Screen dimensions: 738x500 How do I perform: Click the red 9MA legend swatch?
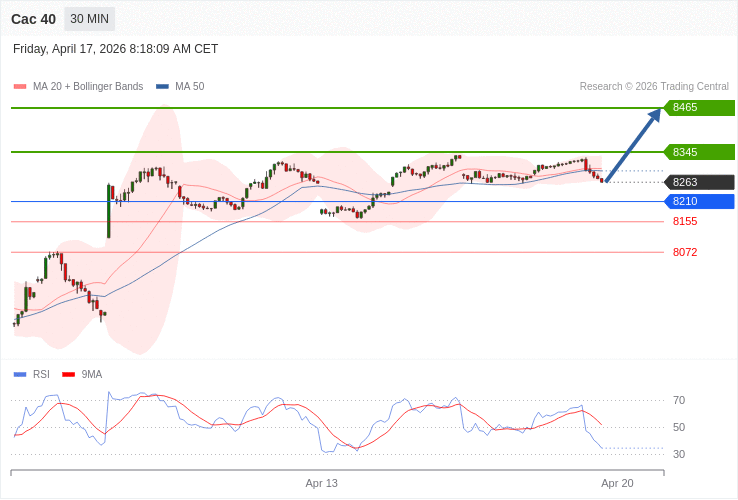click(x=68, y=374)
